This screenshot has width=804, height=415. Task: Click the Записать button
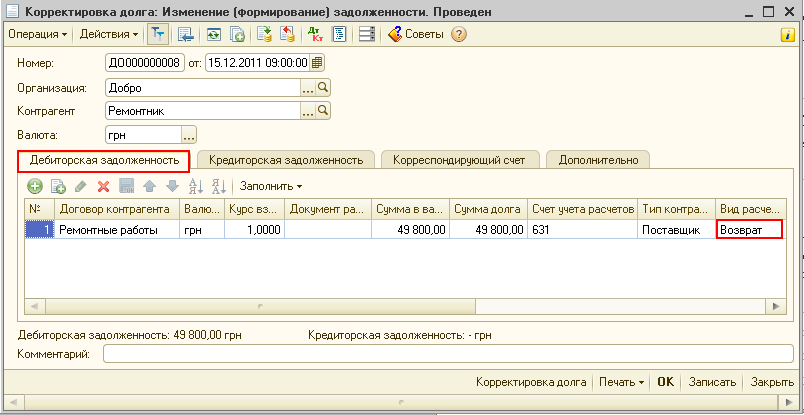[712, 382]
